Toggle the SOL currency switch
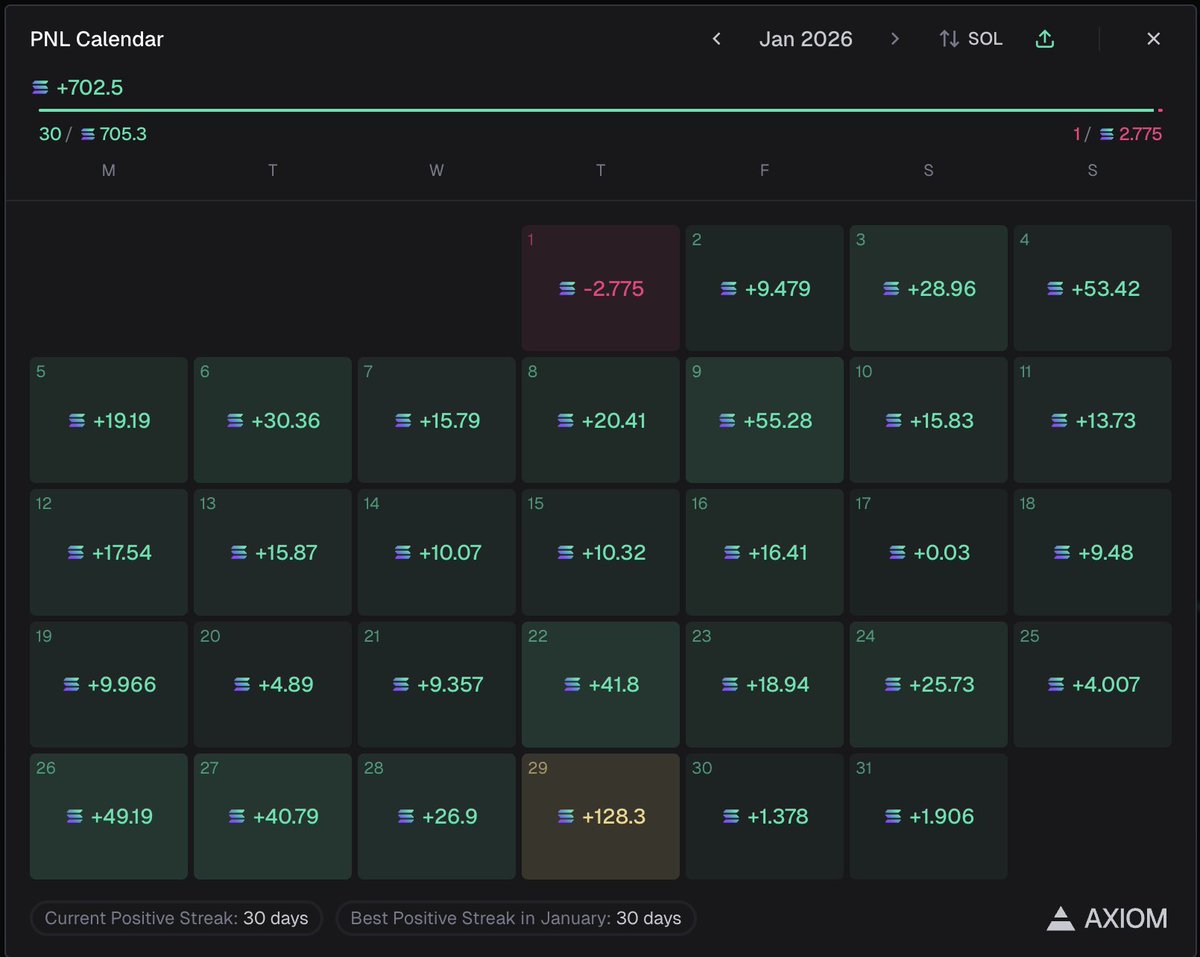 click(971, 39)
